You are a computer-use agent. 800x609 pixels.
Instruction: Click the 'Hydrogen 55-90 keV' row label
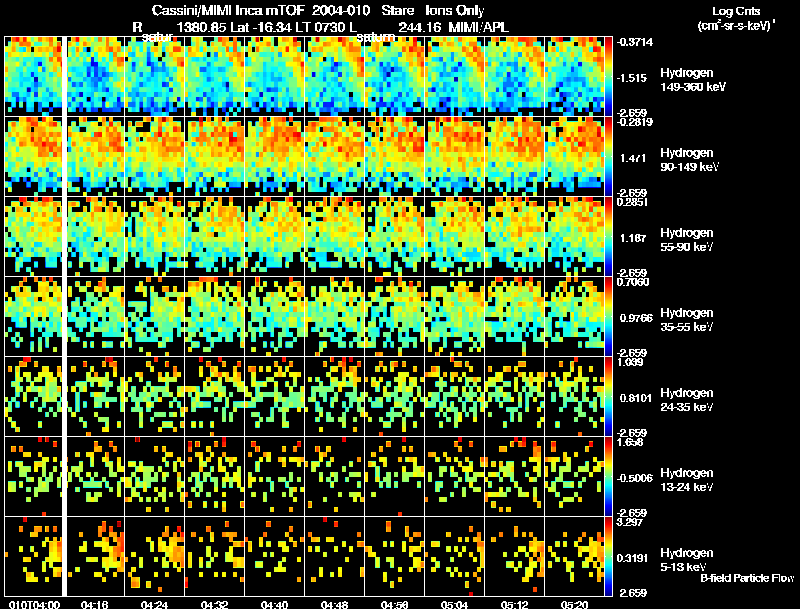pyautogui.click(x=686, y=240)
